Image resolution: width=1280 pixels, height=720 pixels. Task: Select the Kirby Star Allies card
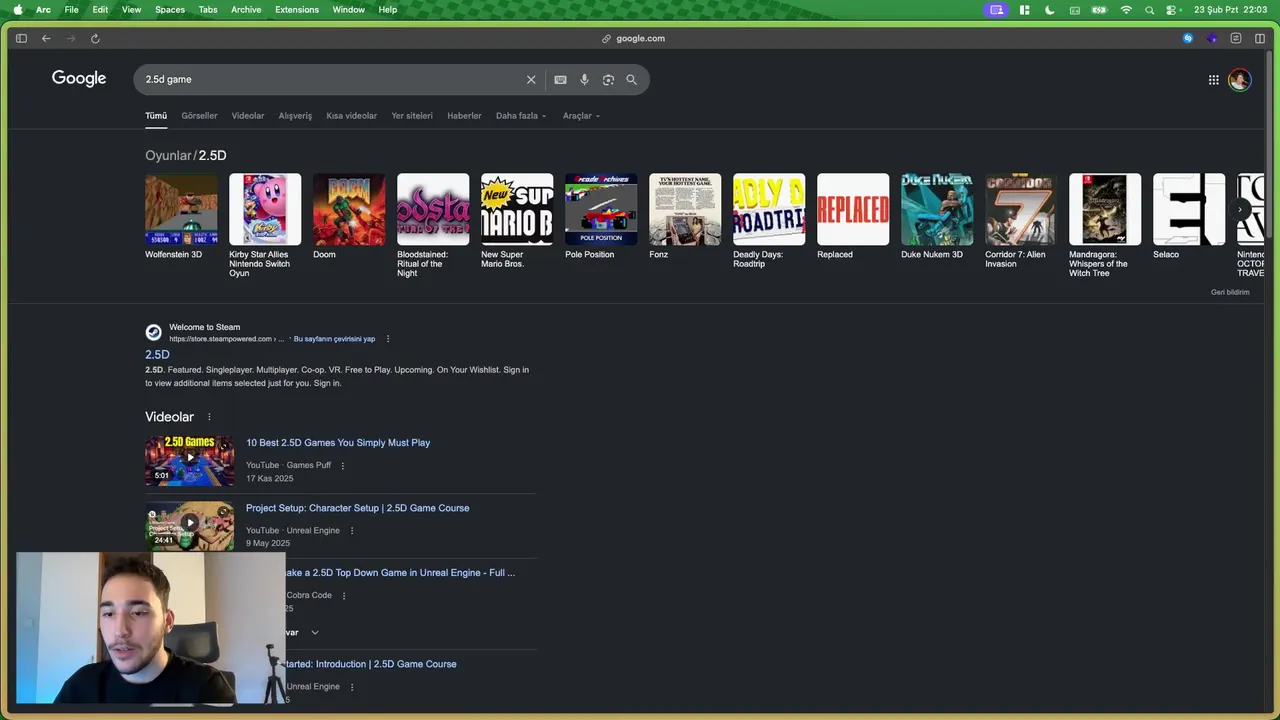pos(265,226)
